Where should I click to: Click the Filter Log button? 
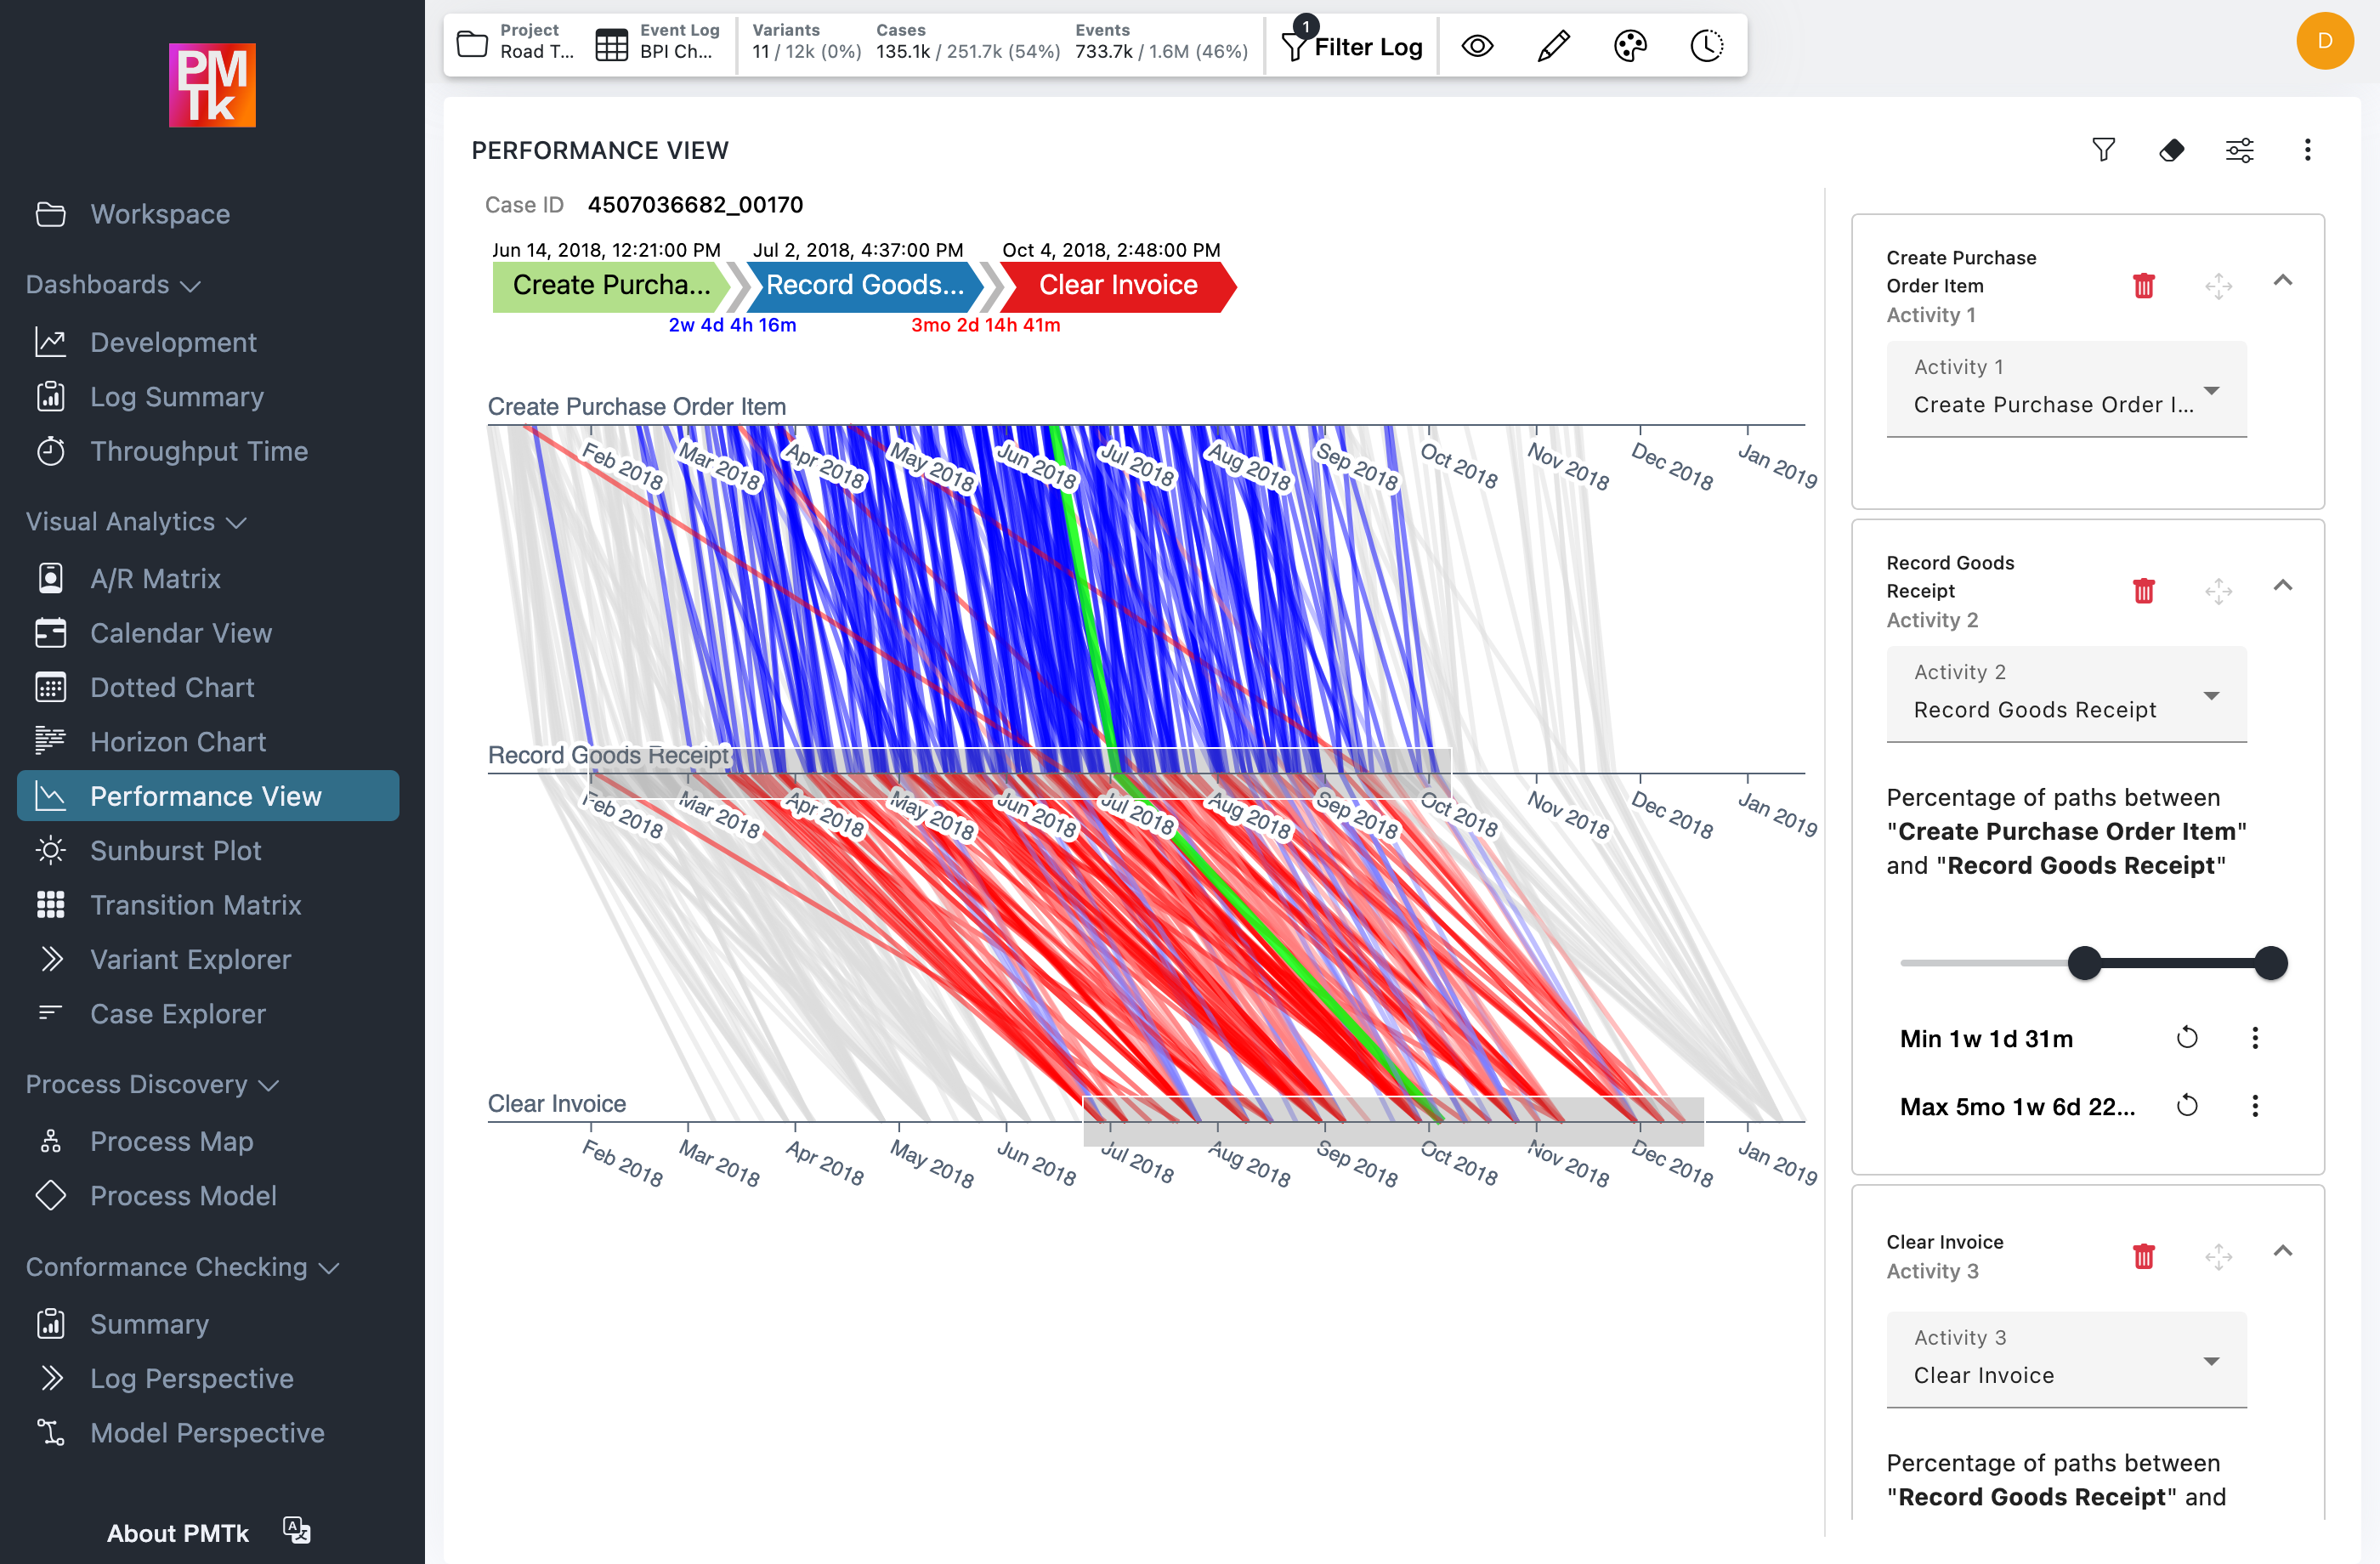click(x=1352, y=46)
